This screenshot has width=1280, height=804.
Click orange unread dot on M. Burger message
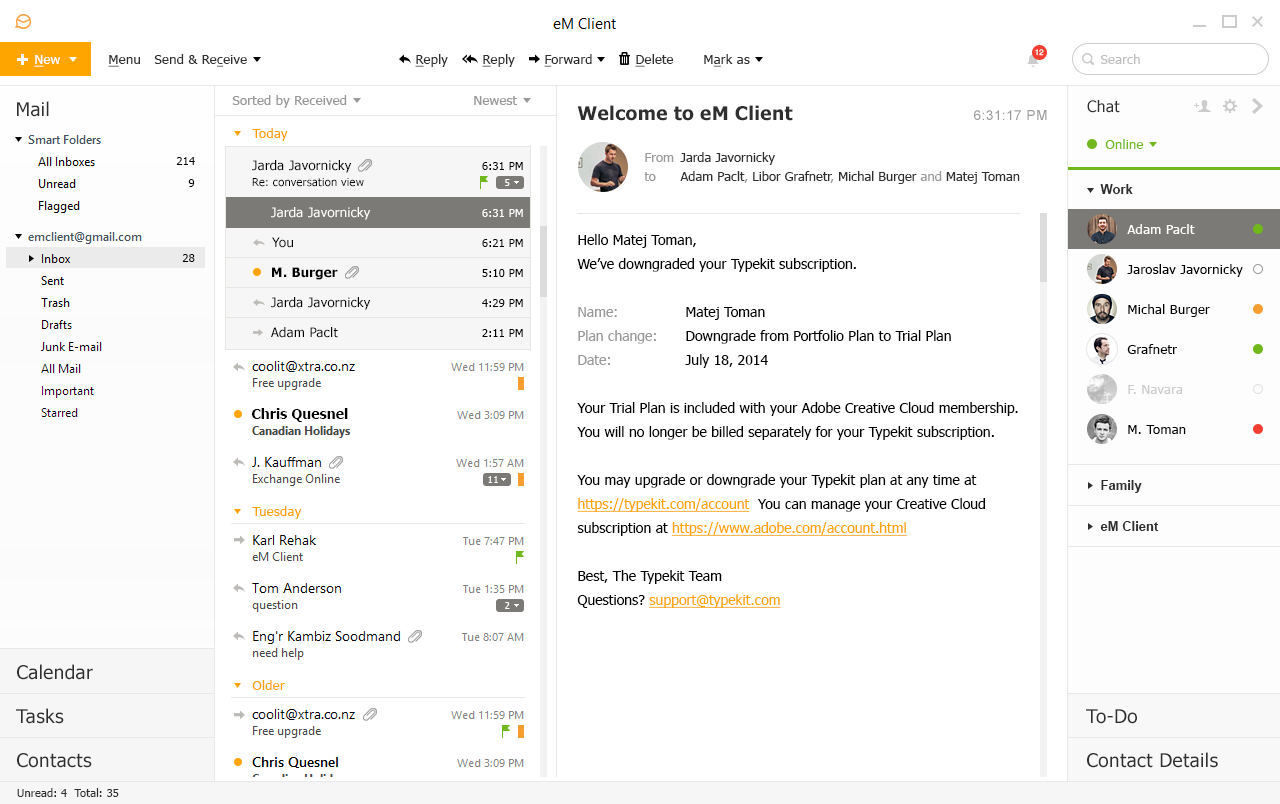tap(257, 272)
